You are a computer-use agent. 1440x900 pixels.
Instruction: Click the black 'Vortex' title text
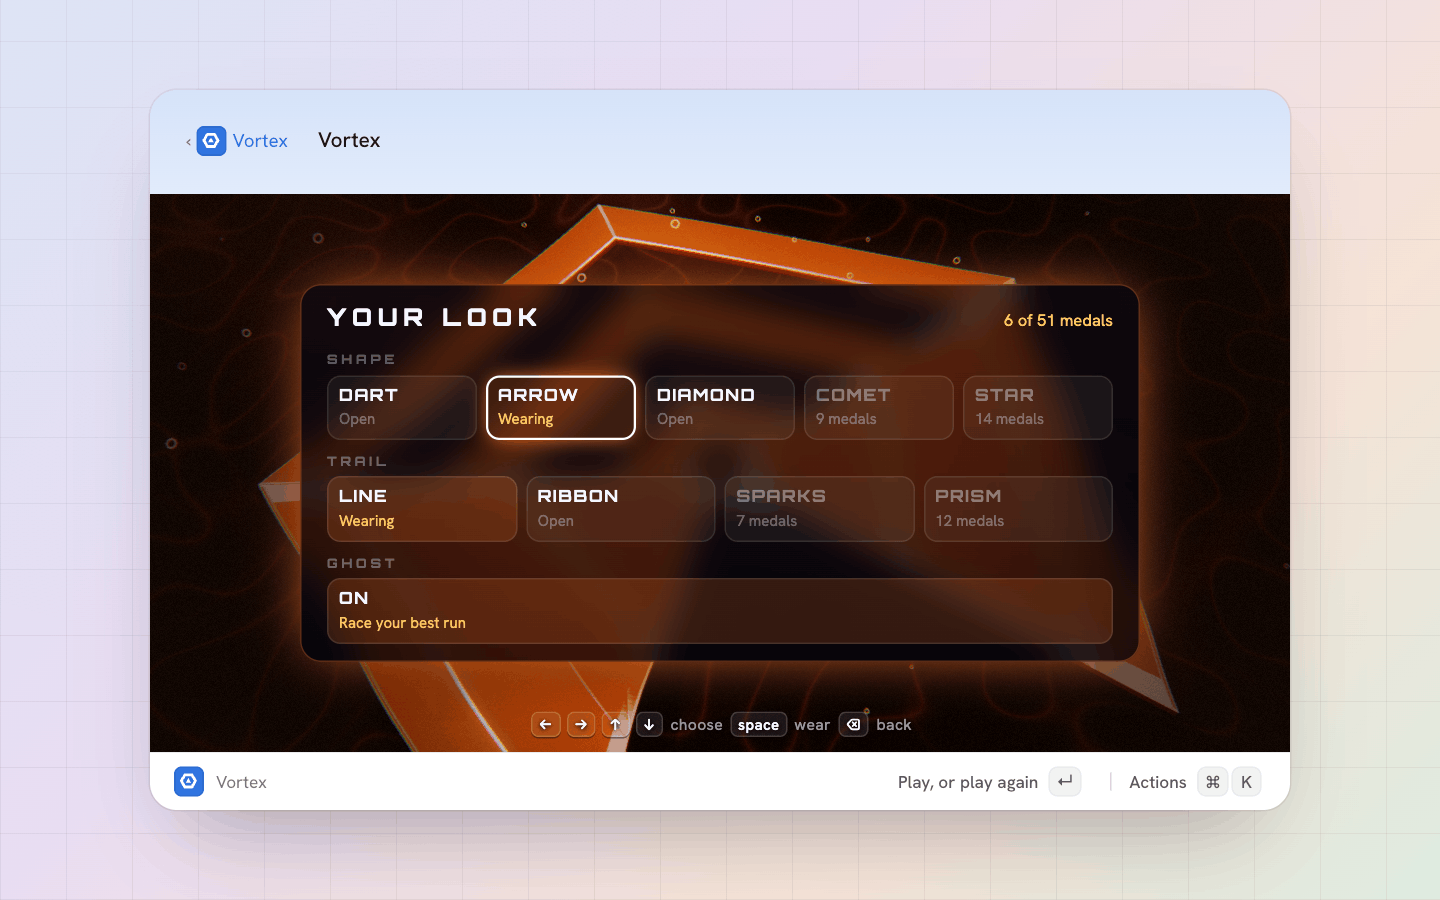(x=349, y=140)
